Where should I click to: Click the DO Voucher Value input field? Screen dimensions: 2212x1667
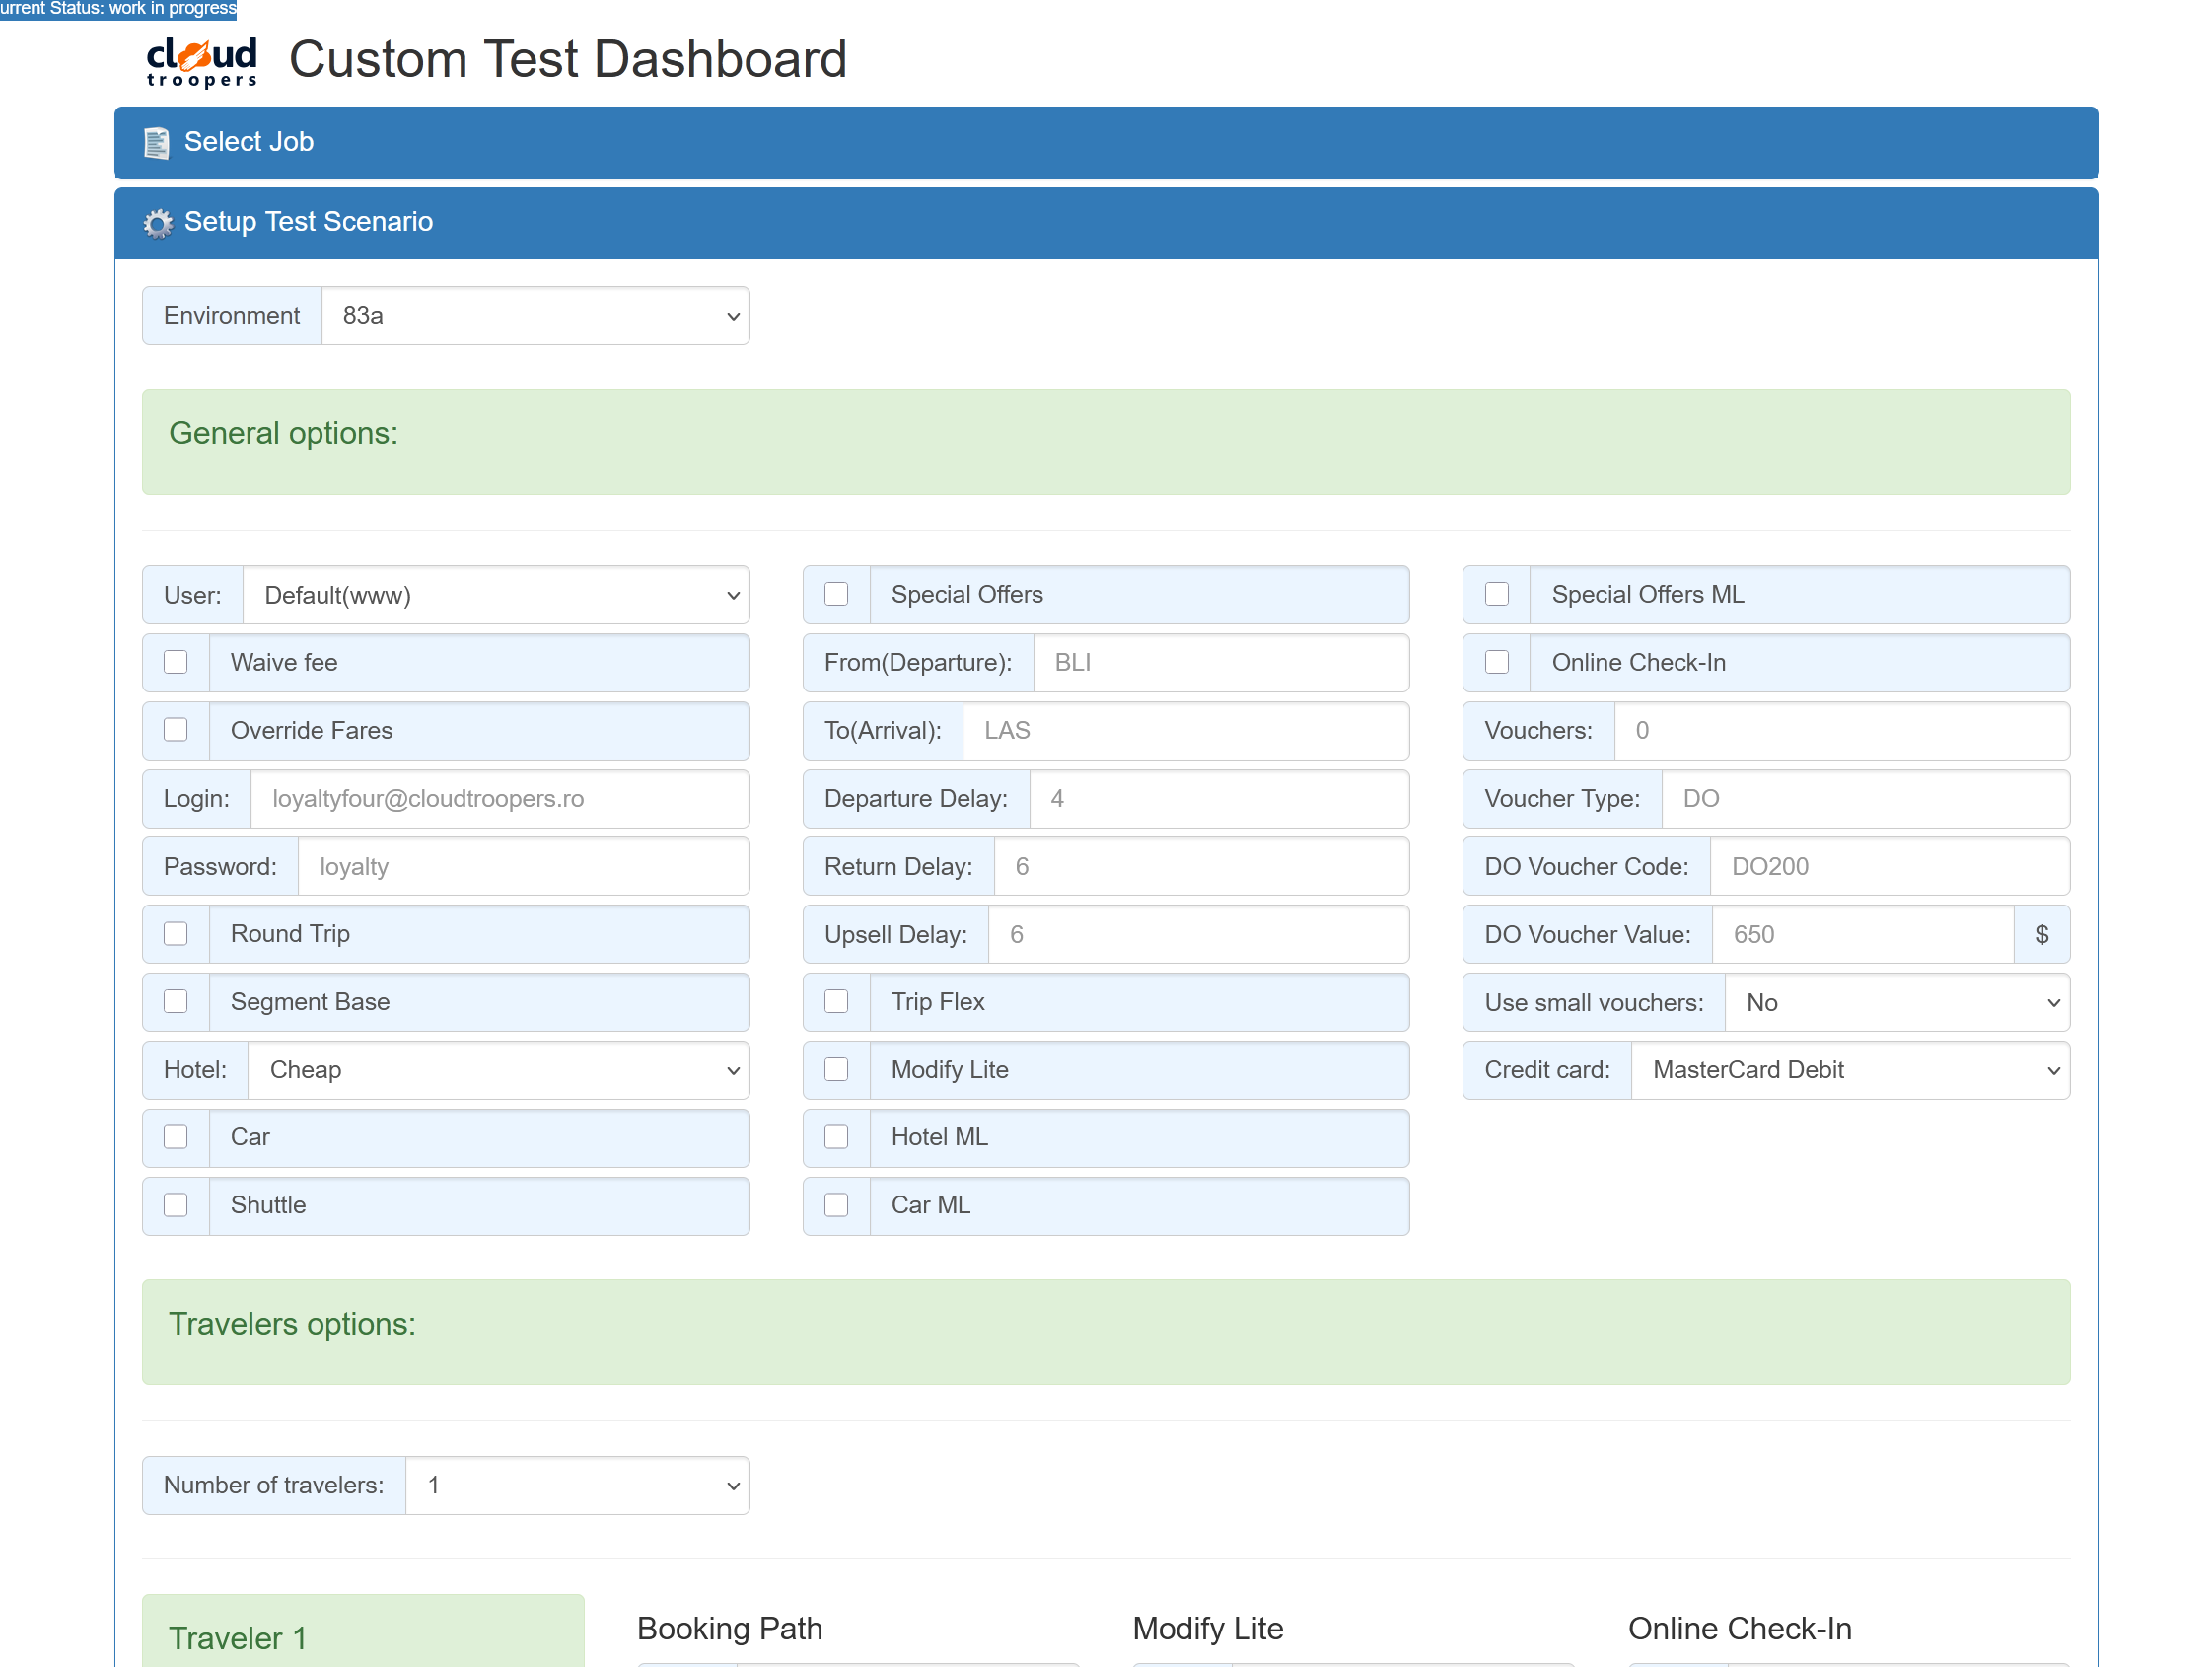(1862, 935)
